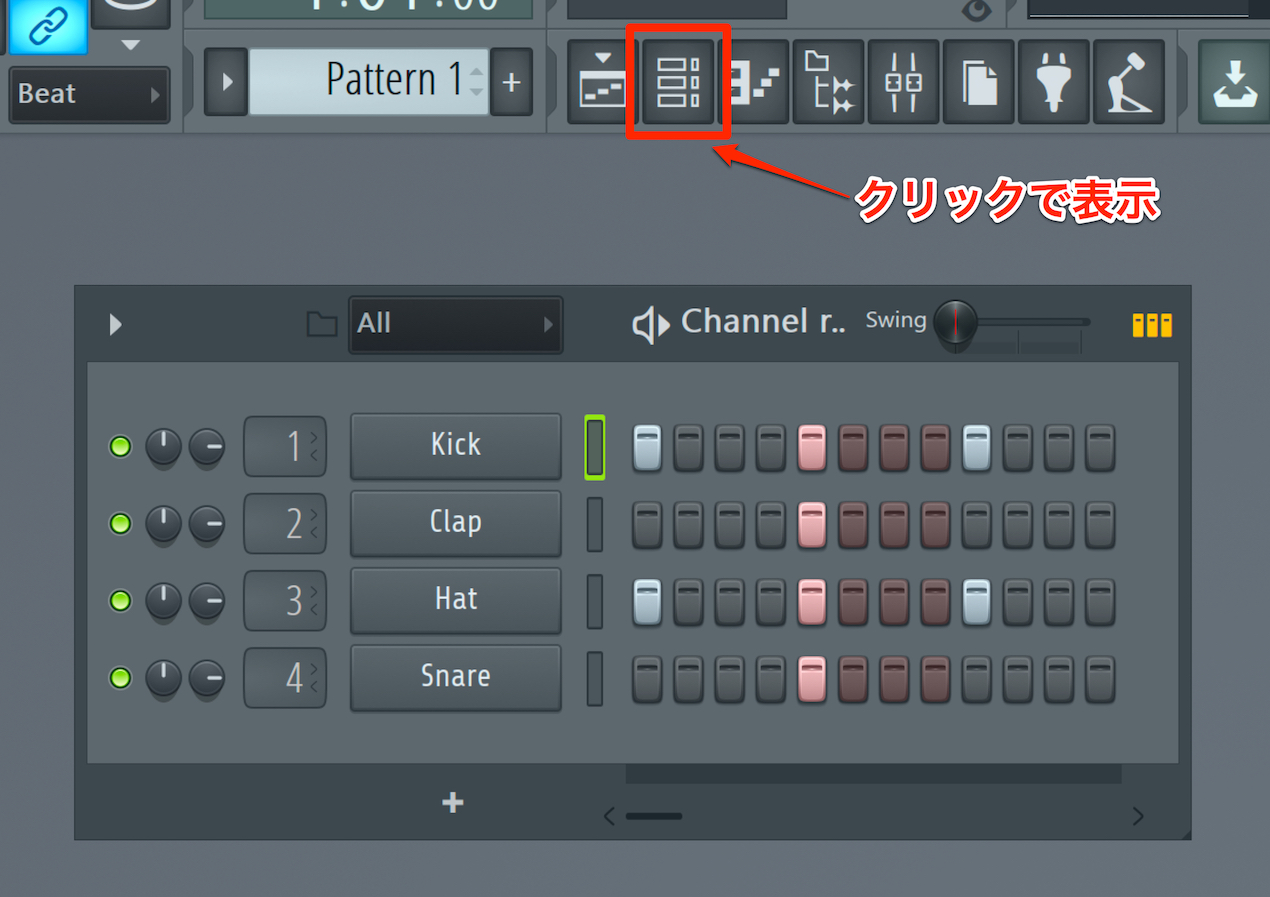This screenshot has width=1270, height=897.
Task: Click the Hat channel volume knob
Action: (x=207, y=601)
